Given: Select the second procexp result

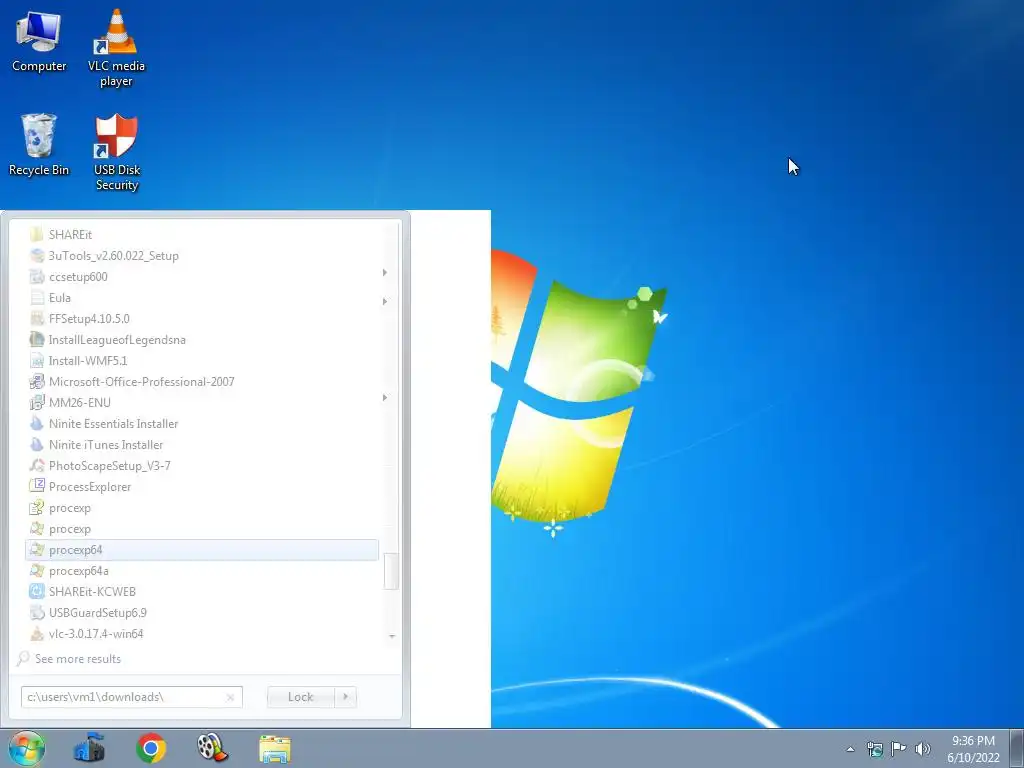Looking at the screenshot, I should (70, 529).
